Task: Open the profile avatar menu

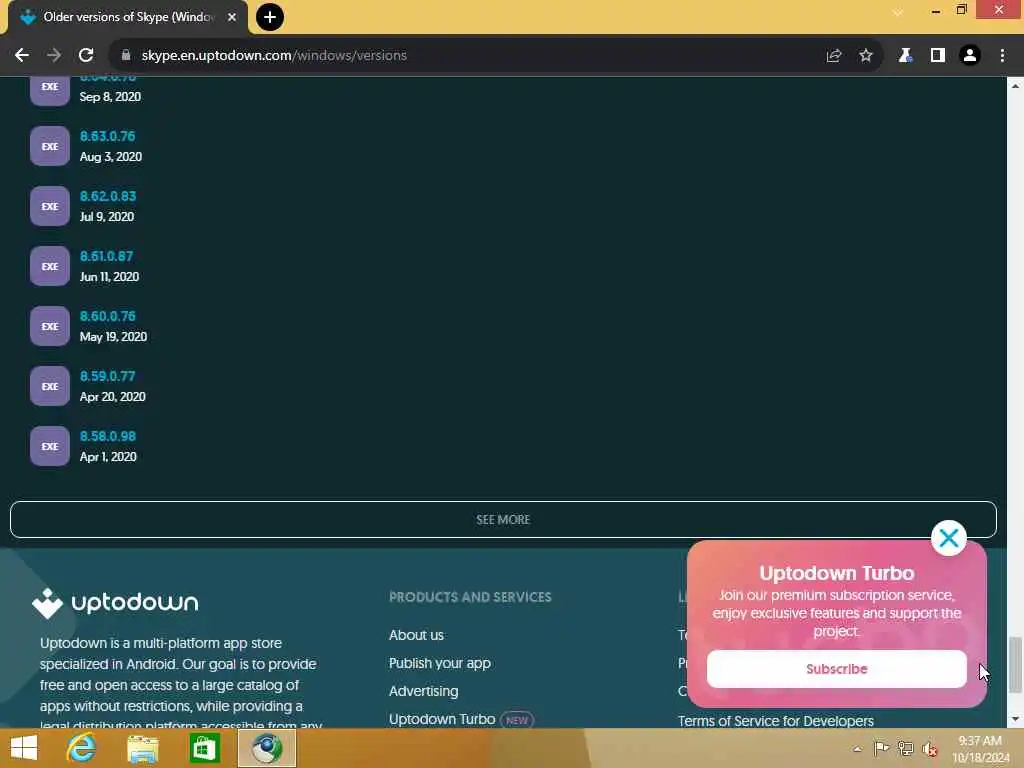Action: tap(970, 56)
